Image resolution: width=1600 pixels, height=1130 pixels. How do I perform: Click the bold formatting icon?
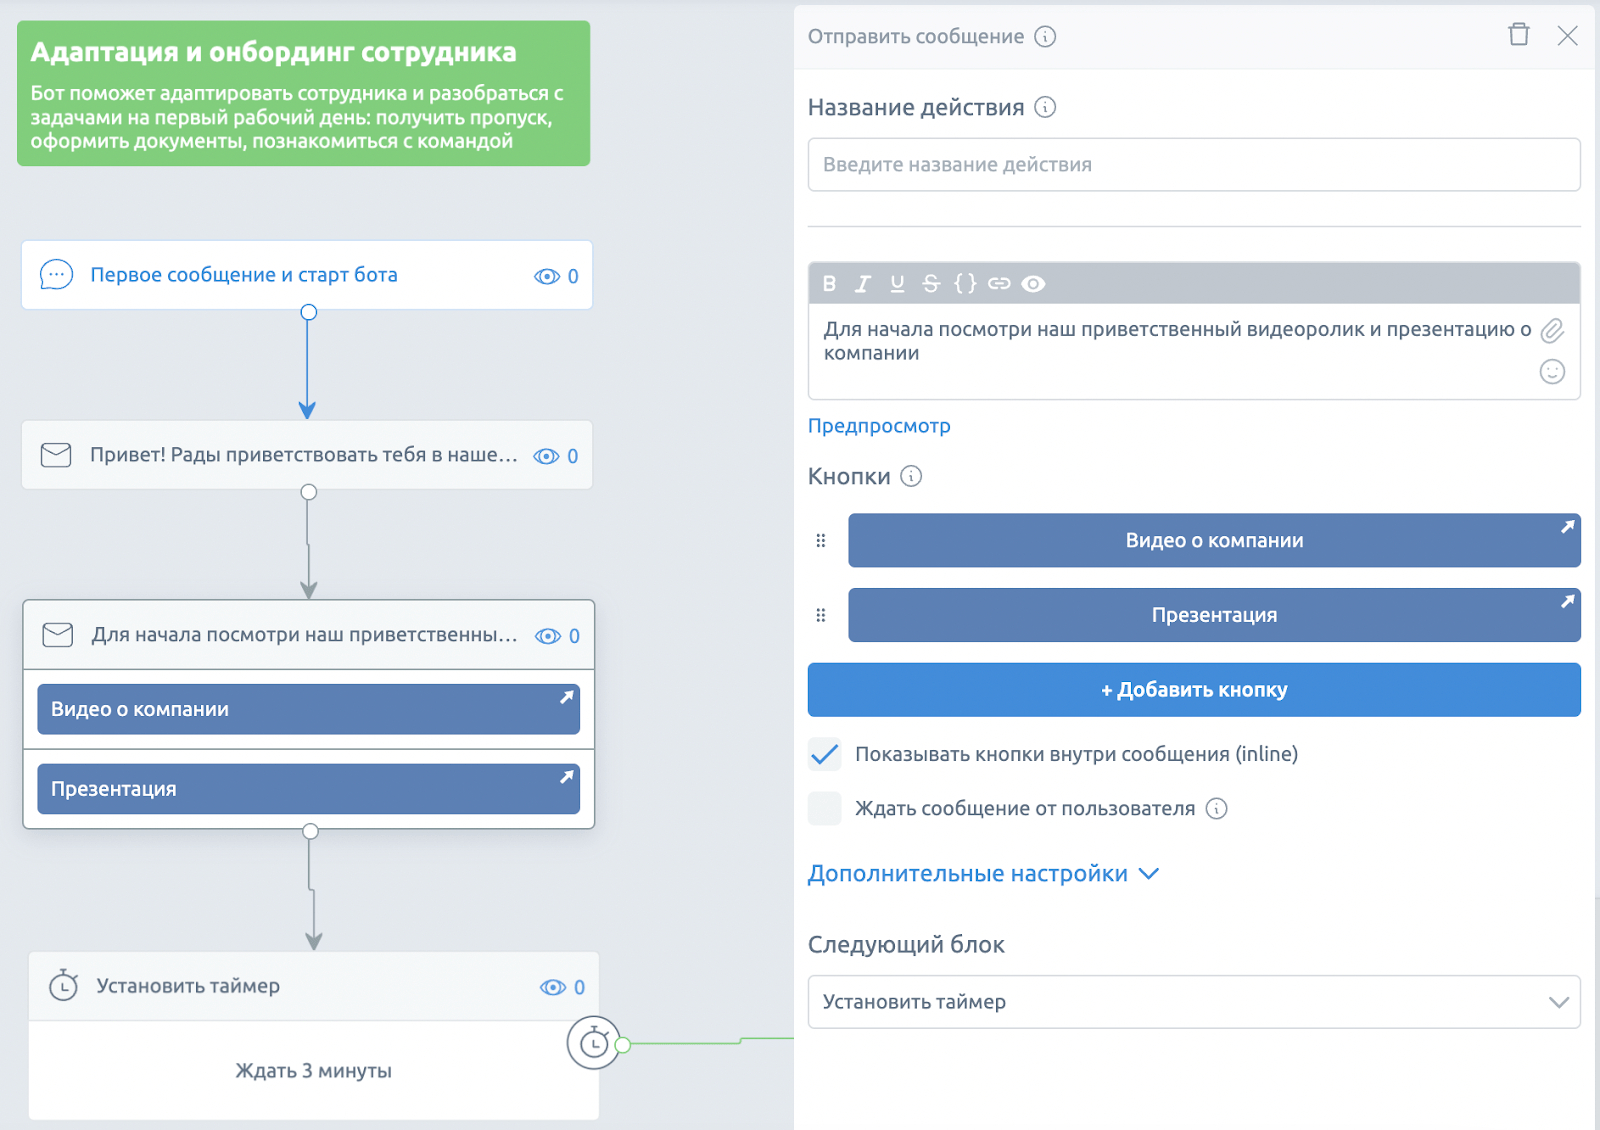coord(829,284)
